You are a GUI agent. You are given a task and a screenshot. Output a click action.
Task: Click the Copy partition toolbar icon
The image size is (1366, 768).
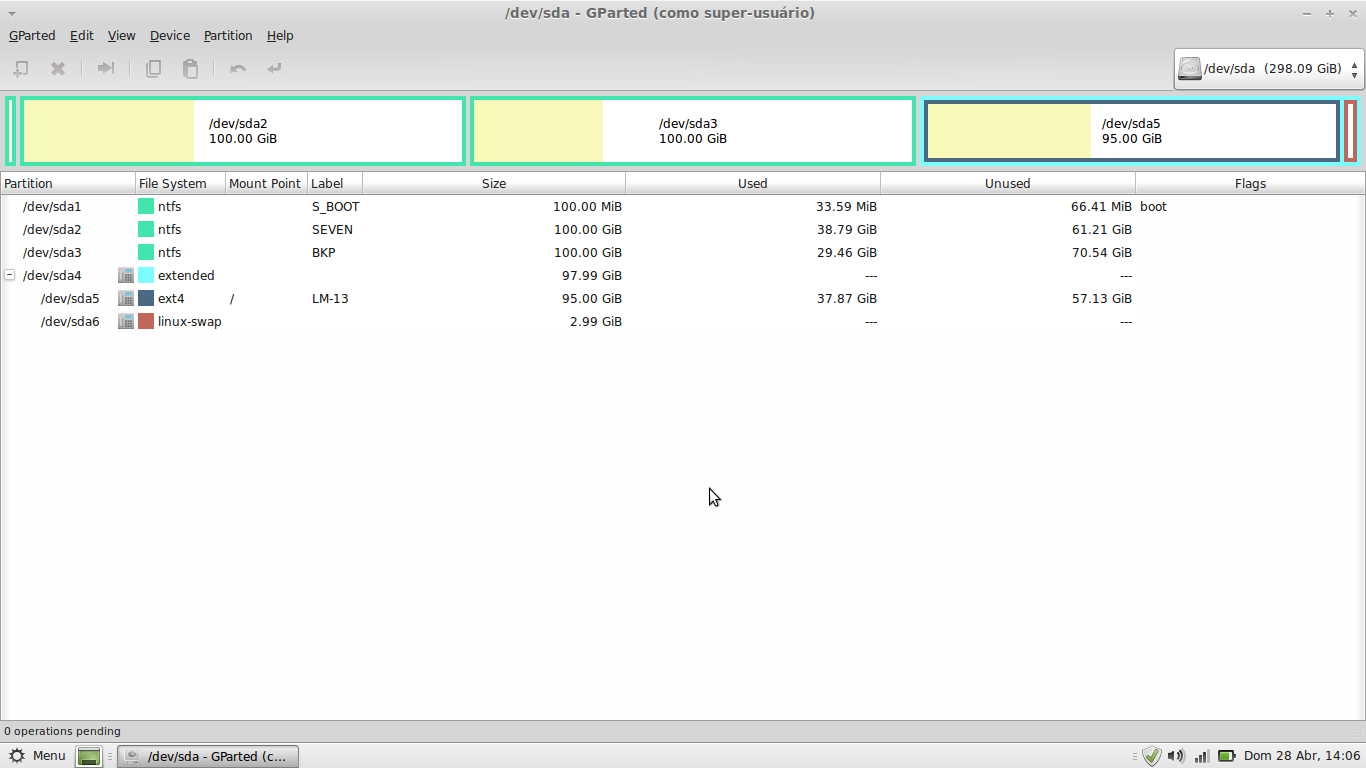[153, 68]
